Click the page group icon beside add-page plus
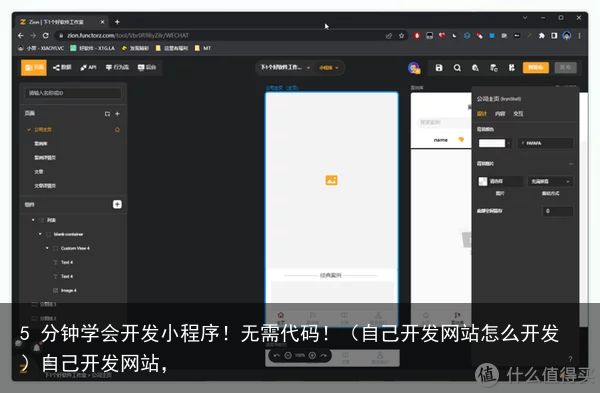 107,114
